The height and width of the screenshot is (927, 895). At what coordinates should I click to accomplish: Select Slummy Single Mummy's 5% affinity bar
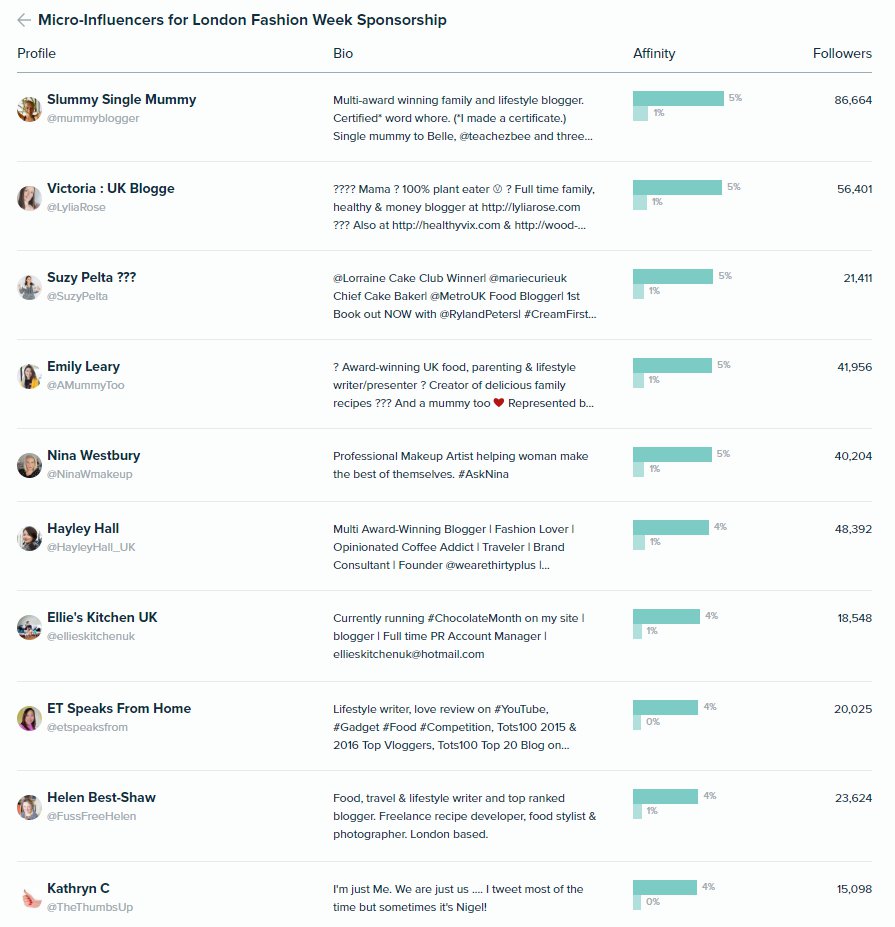click(x=678, y=98)
